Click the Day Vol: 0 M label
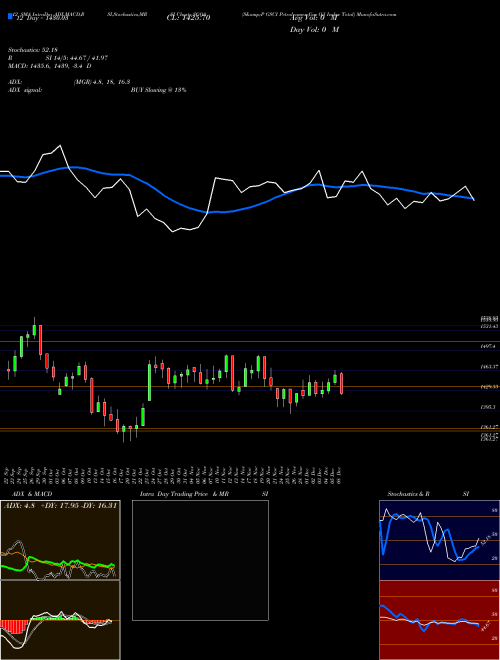Viewport: 500px width, 660px height. [314, 29]
